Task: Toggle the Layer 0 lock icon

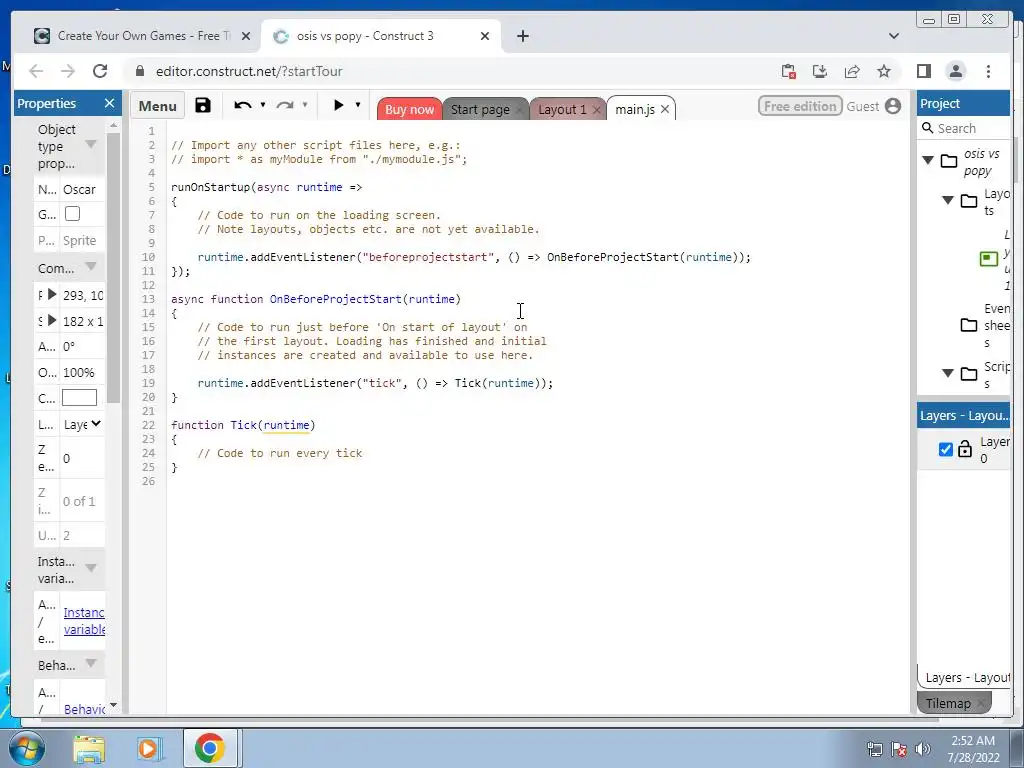Action: 965,449
